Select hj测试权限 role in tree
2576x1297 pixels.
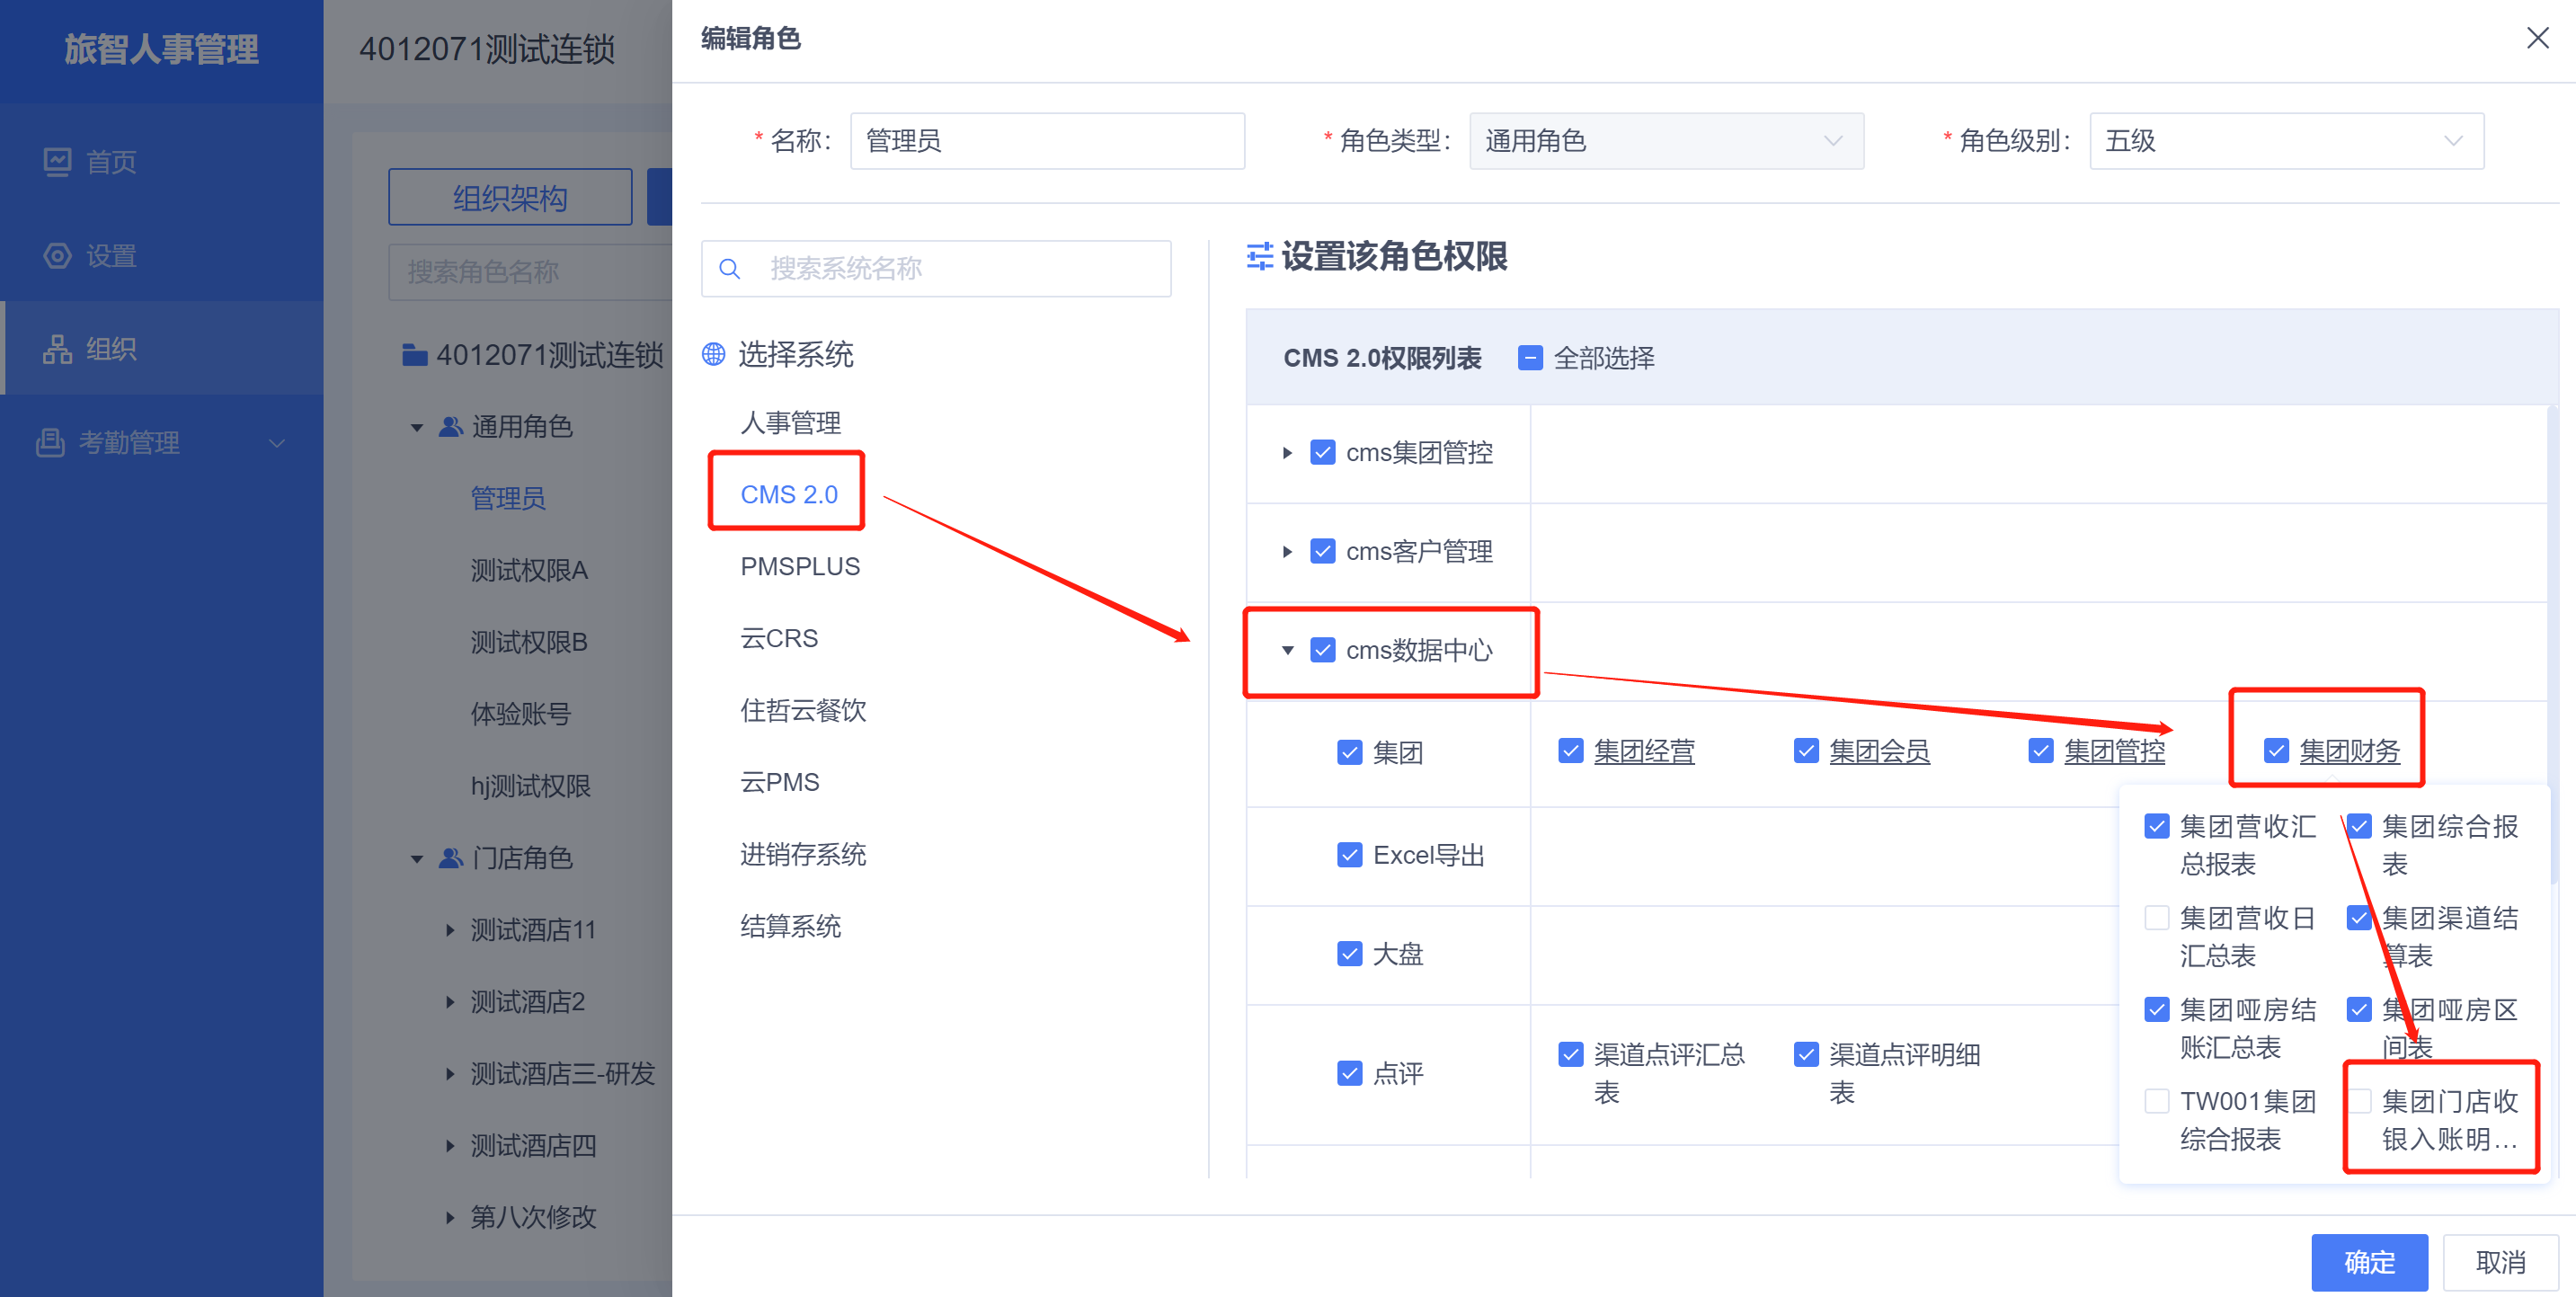pos(531,786)
